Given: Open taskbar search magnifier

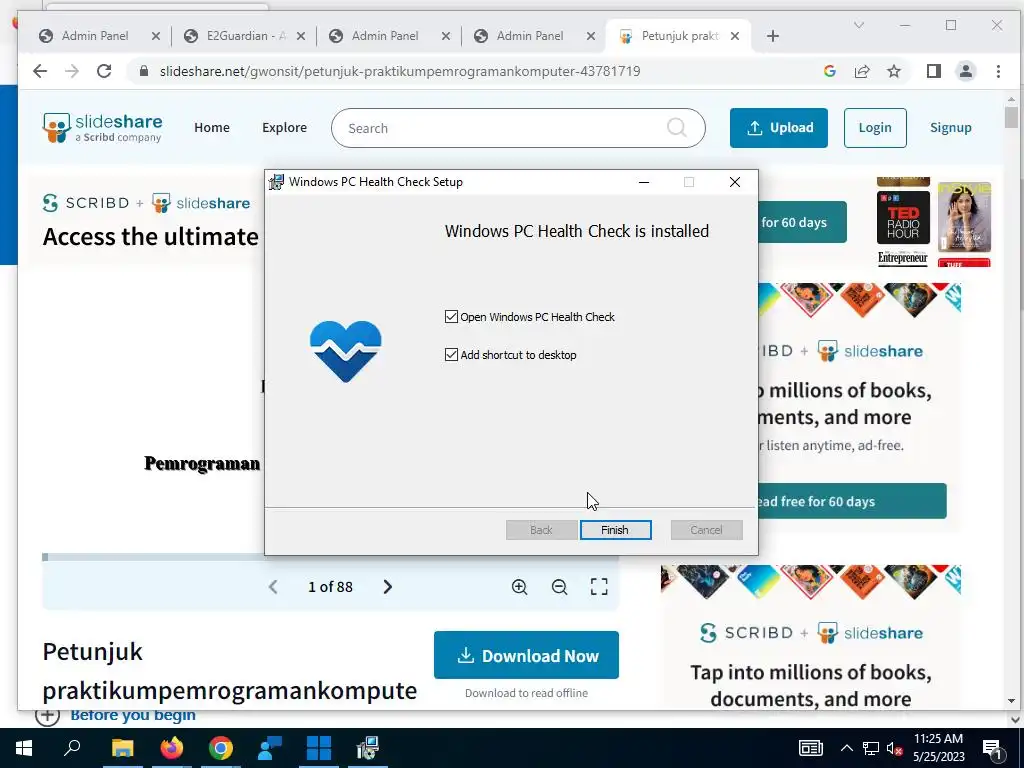Looking at the screenshot, I should point(72,748).
